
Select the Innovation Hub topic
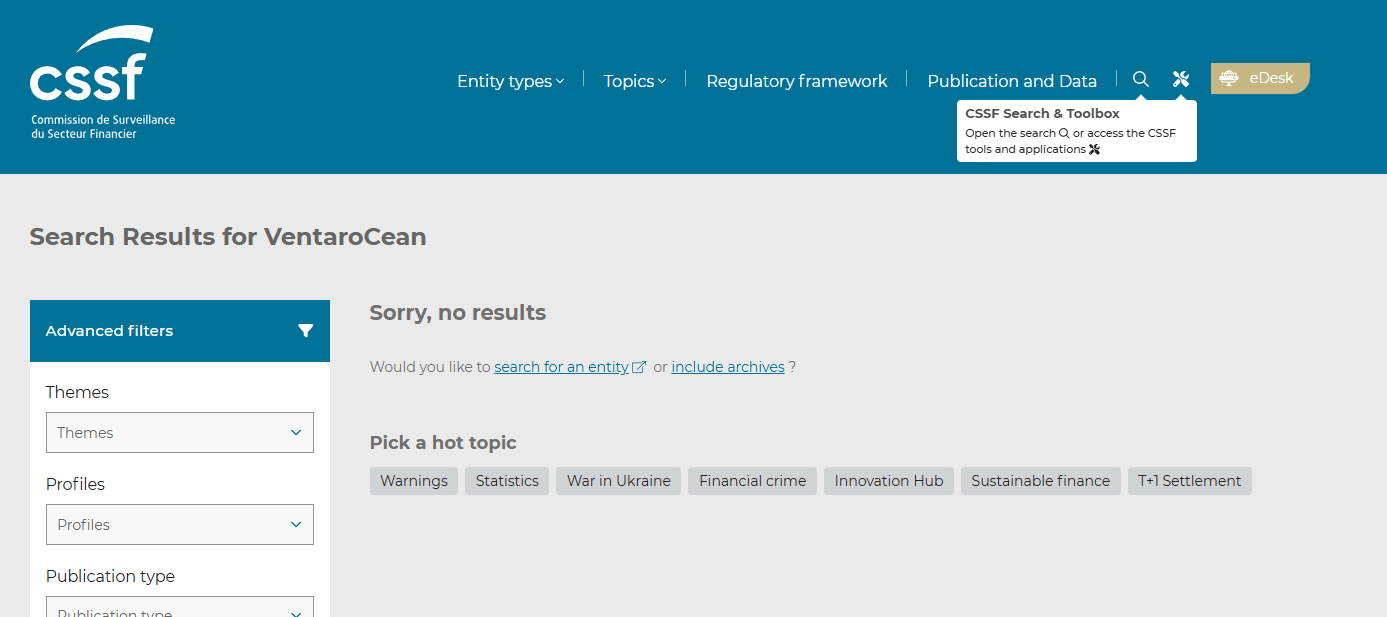pyautogui.click(x=889, y=481)
